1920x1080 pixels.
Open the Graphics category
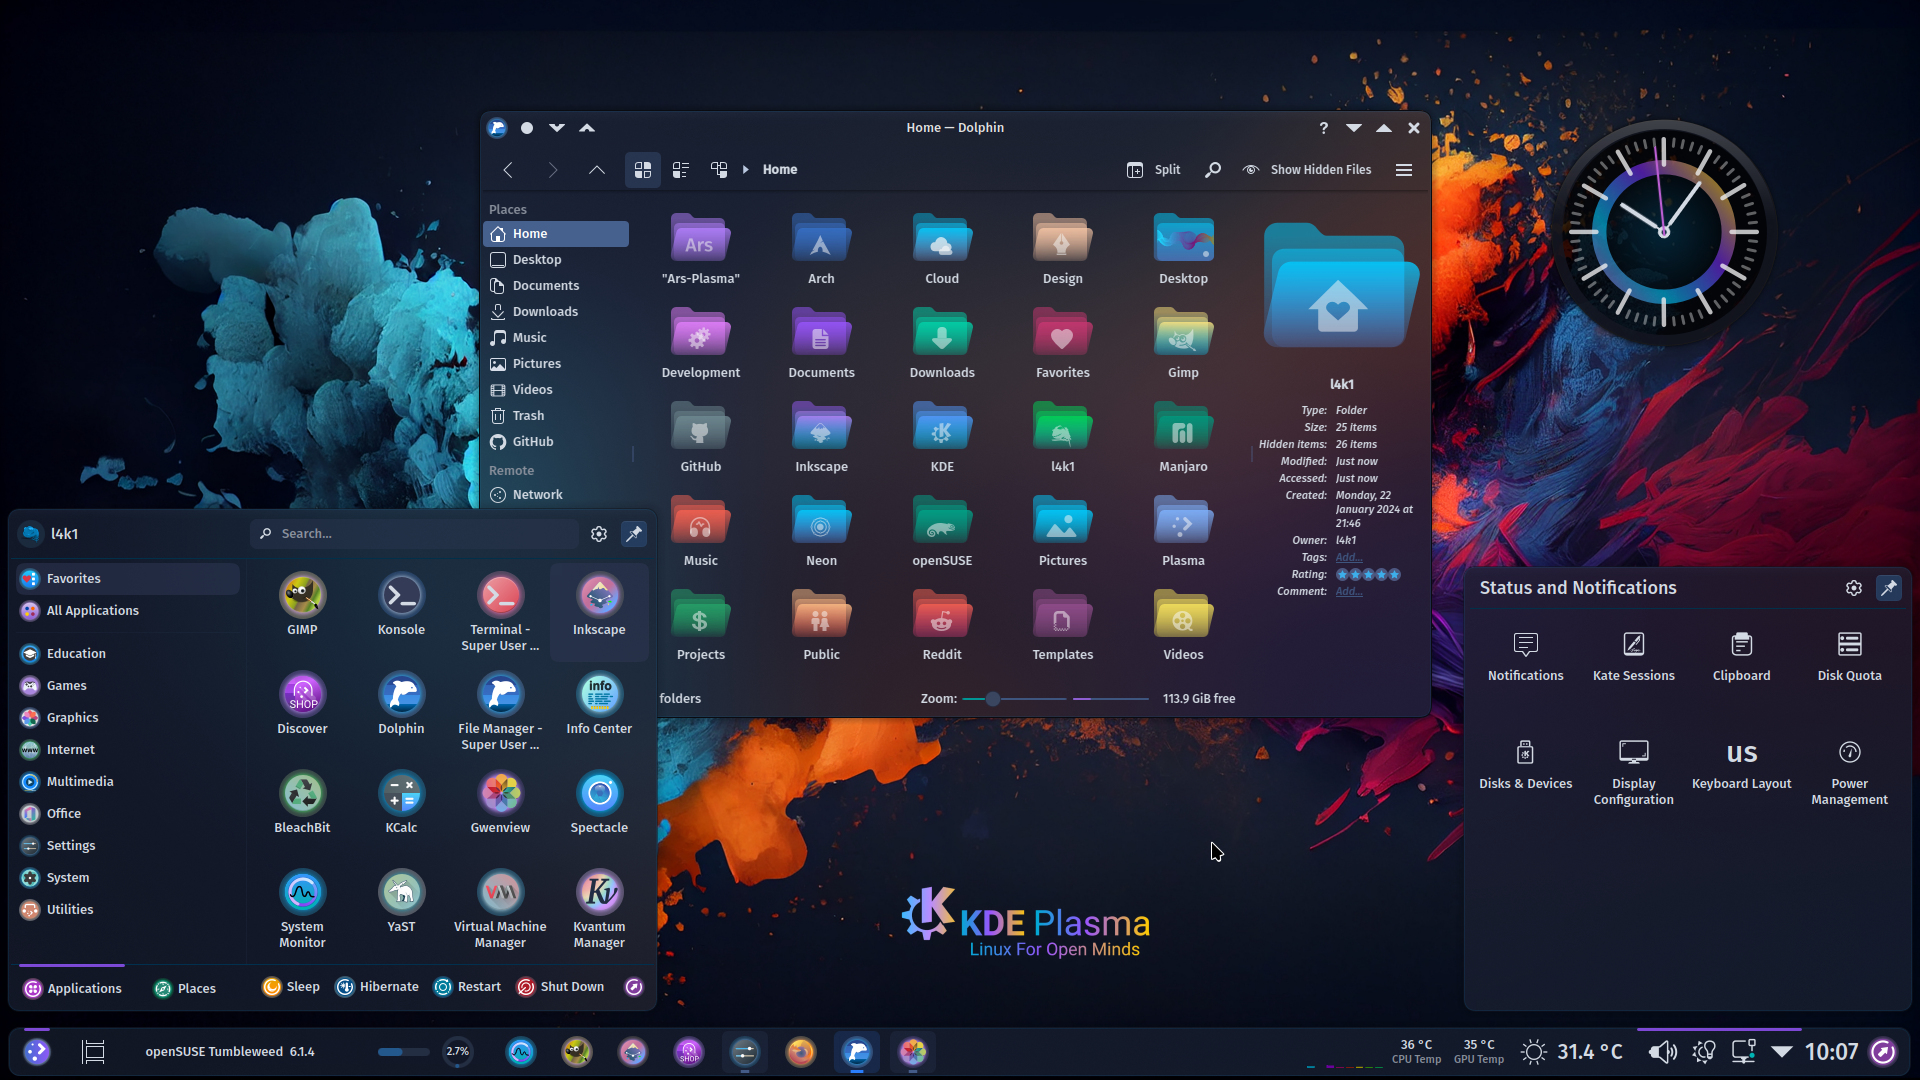coord(128,718)
